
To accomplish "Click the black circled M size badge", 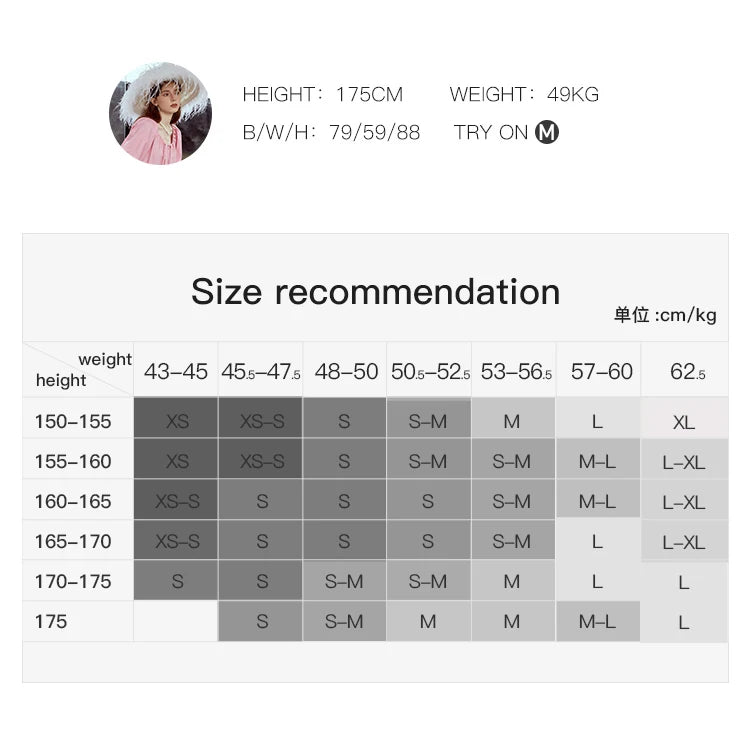I will pos(546,132).
